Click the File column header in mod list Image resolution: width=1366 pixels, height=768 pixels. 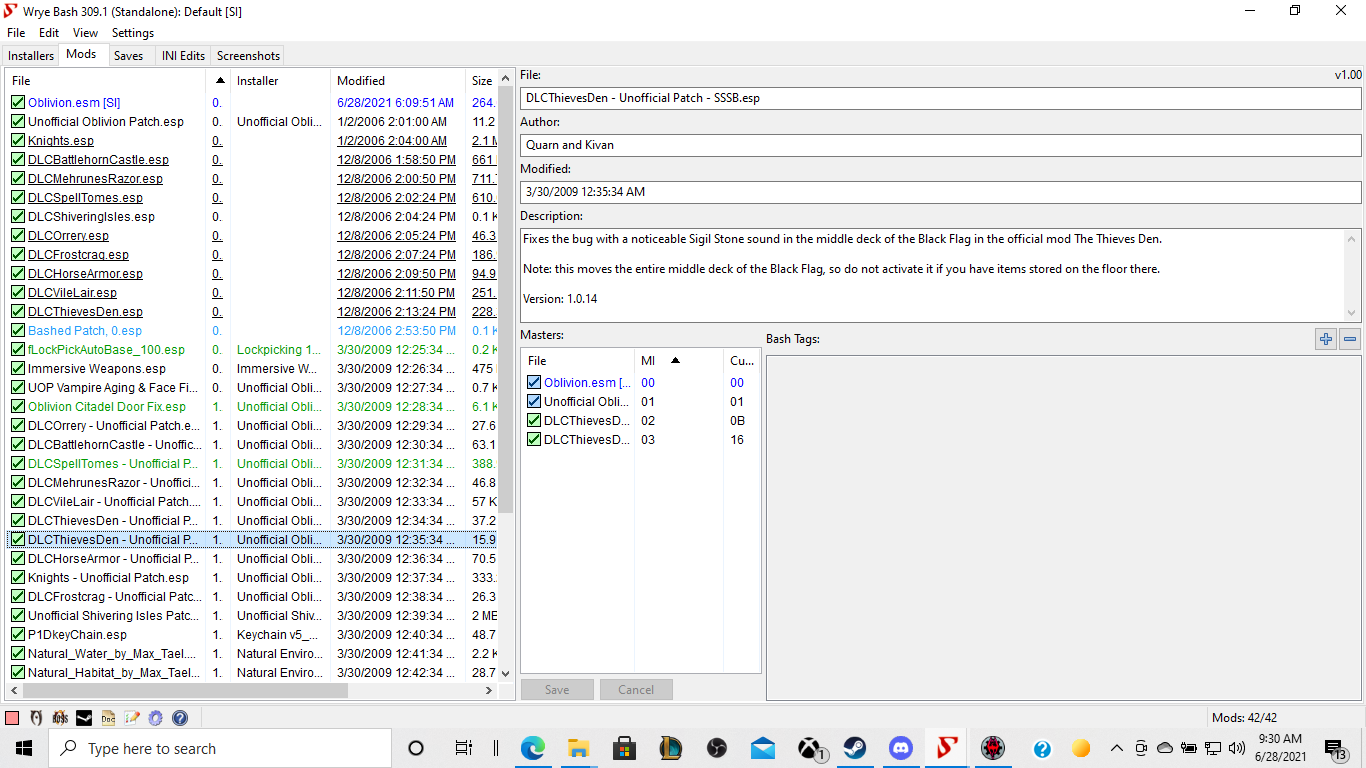tap(106, 80)
